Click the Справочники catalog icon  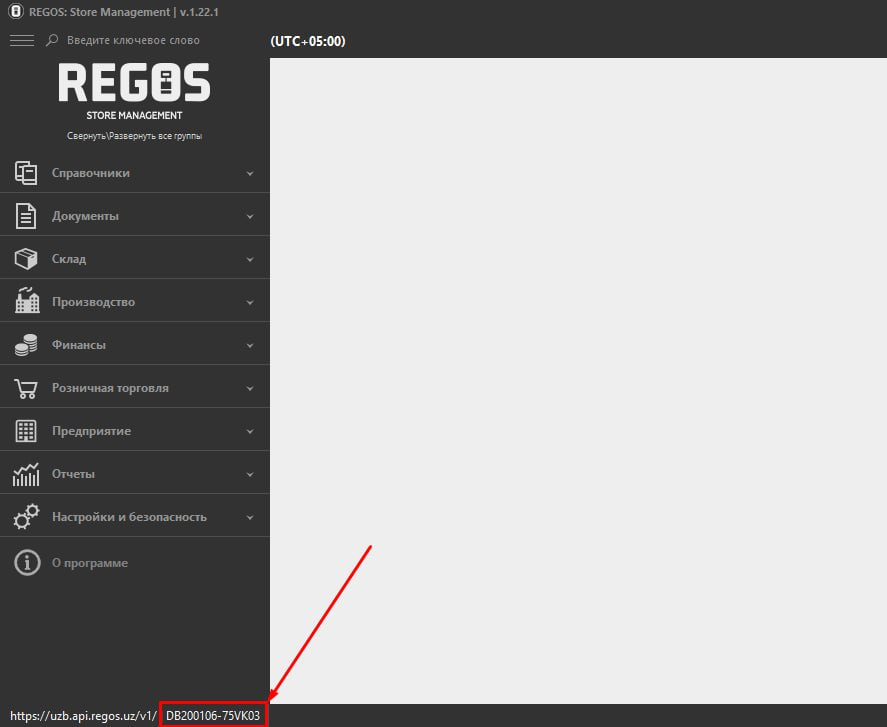tap(26, 173)
